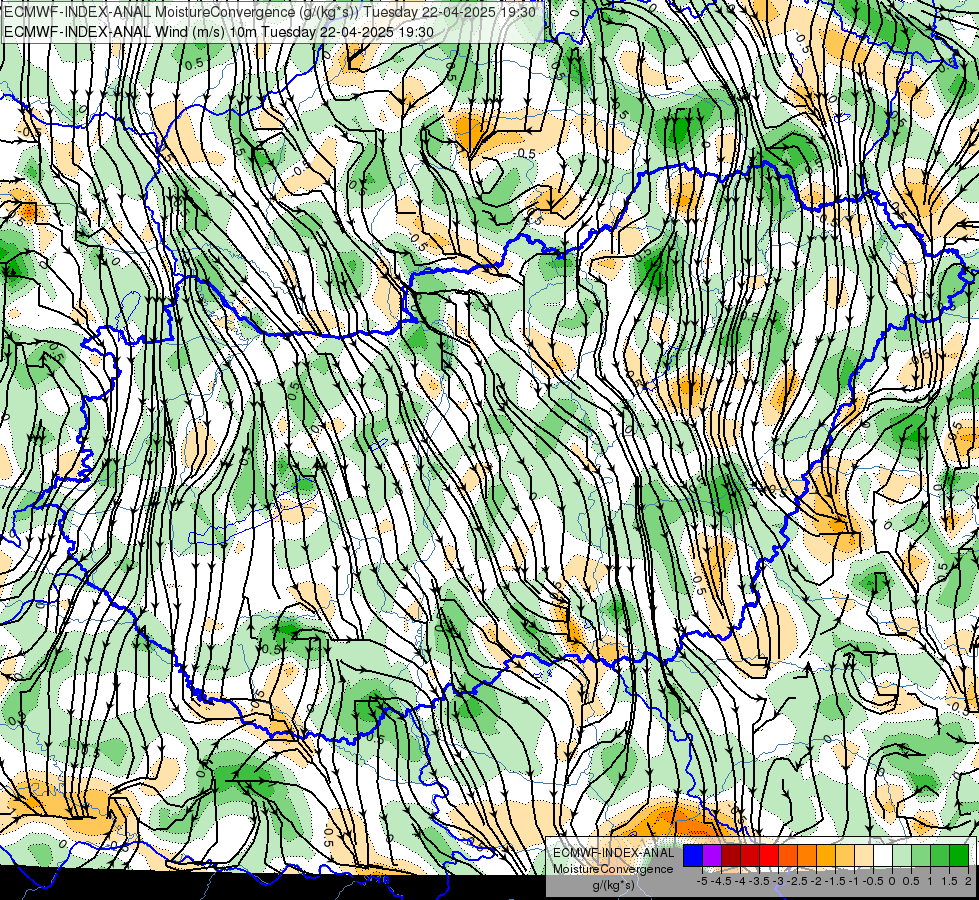Click the pale cream swatch left of white

tap(863, 856)
